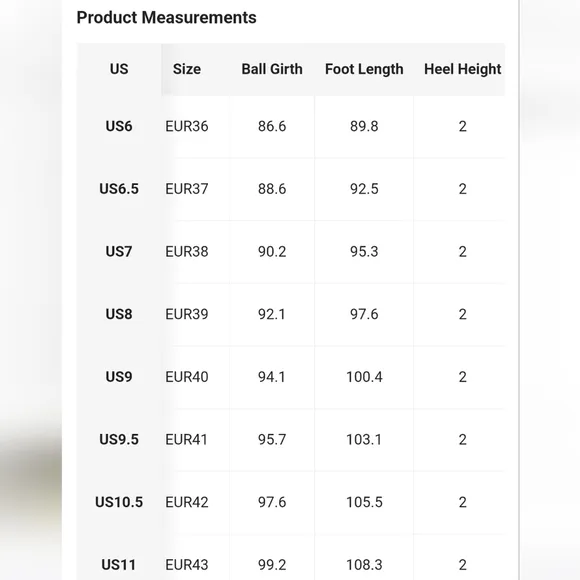Click the US7 row label
Image resolution: width=580 pixels, height=580 pixels.
pos(119,252)
